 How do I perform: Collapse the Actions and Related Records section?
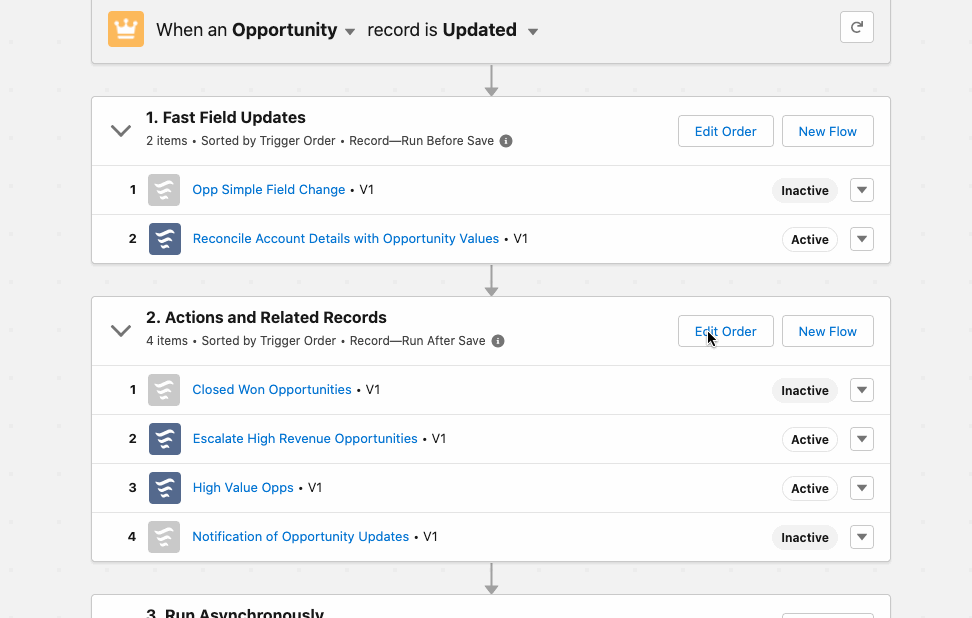point(121,330)
